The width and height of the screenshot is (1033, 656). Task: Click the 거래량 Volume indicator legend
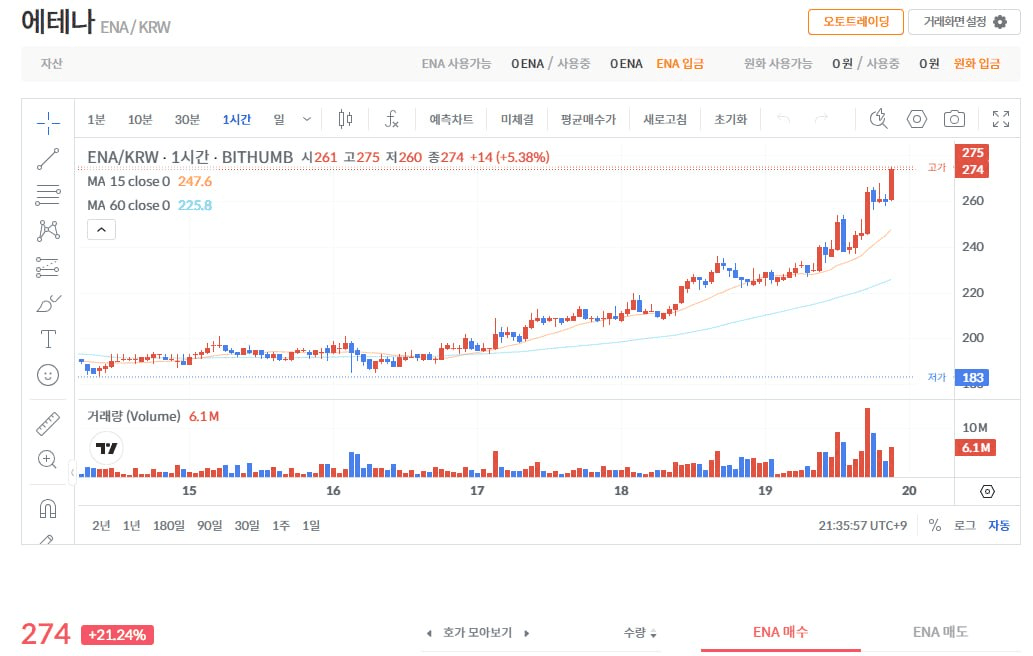[153, 416]
